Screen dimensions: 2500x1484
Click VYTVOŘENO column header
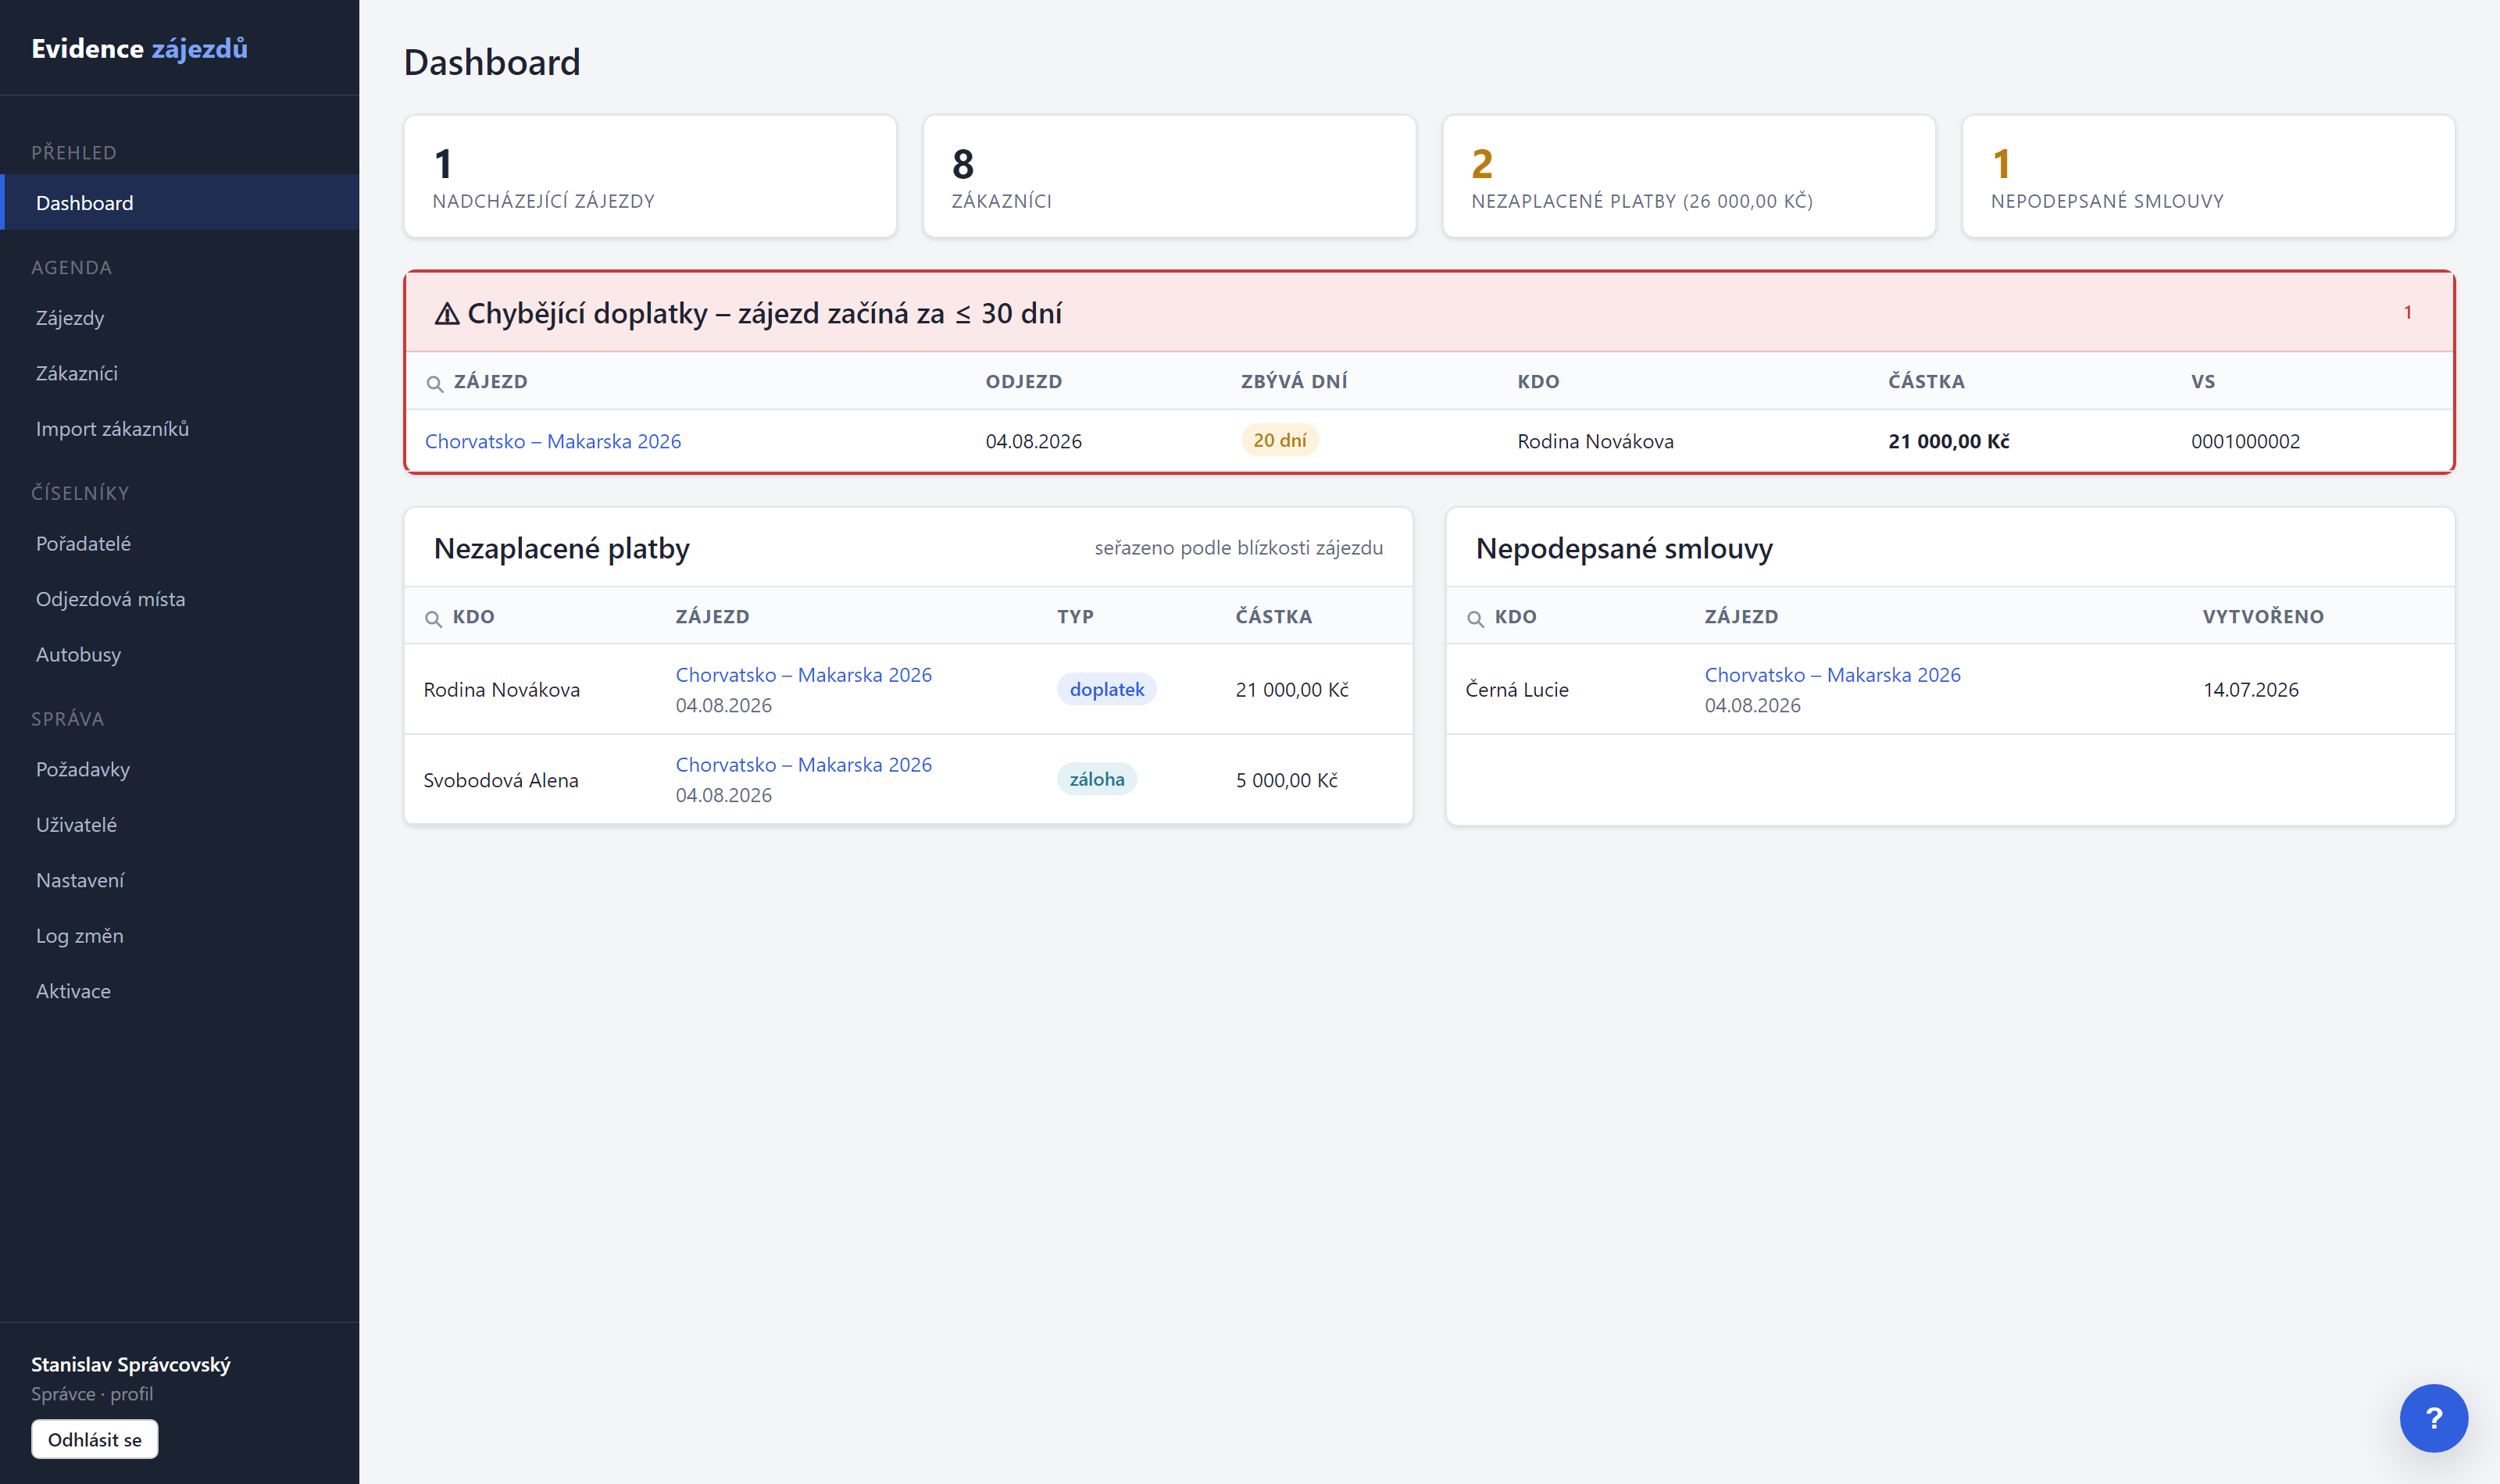point(2263,617)
